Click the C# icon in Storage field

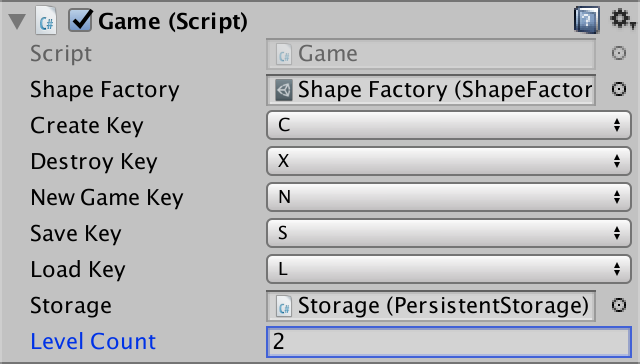click(284, 306)
